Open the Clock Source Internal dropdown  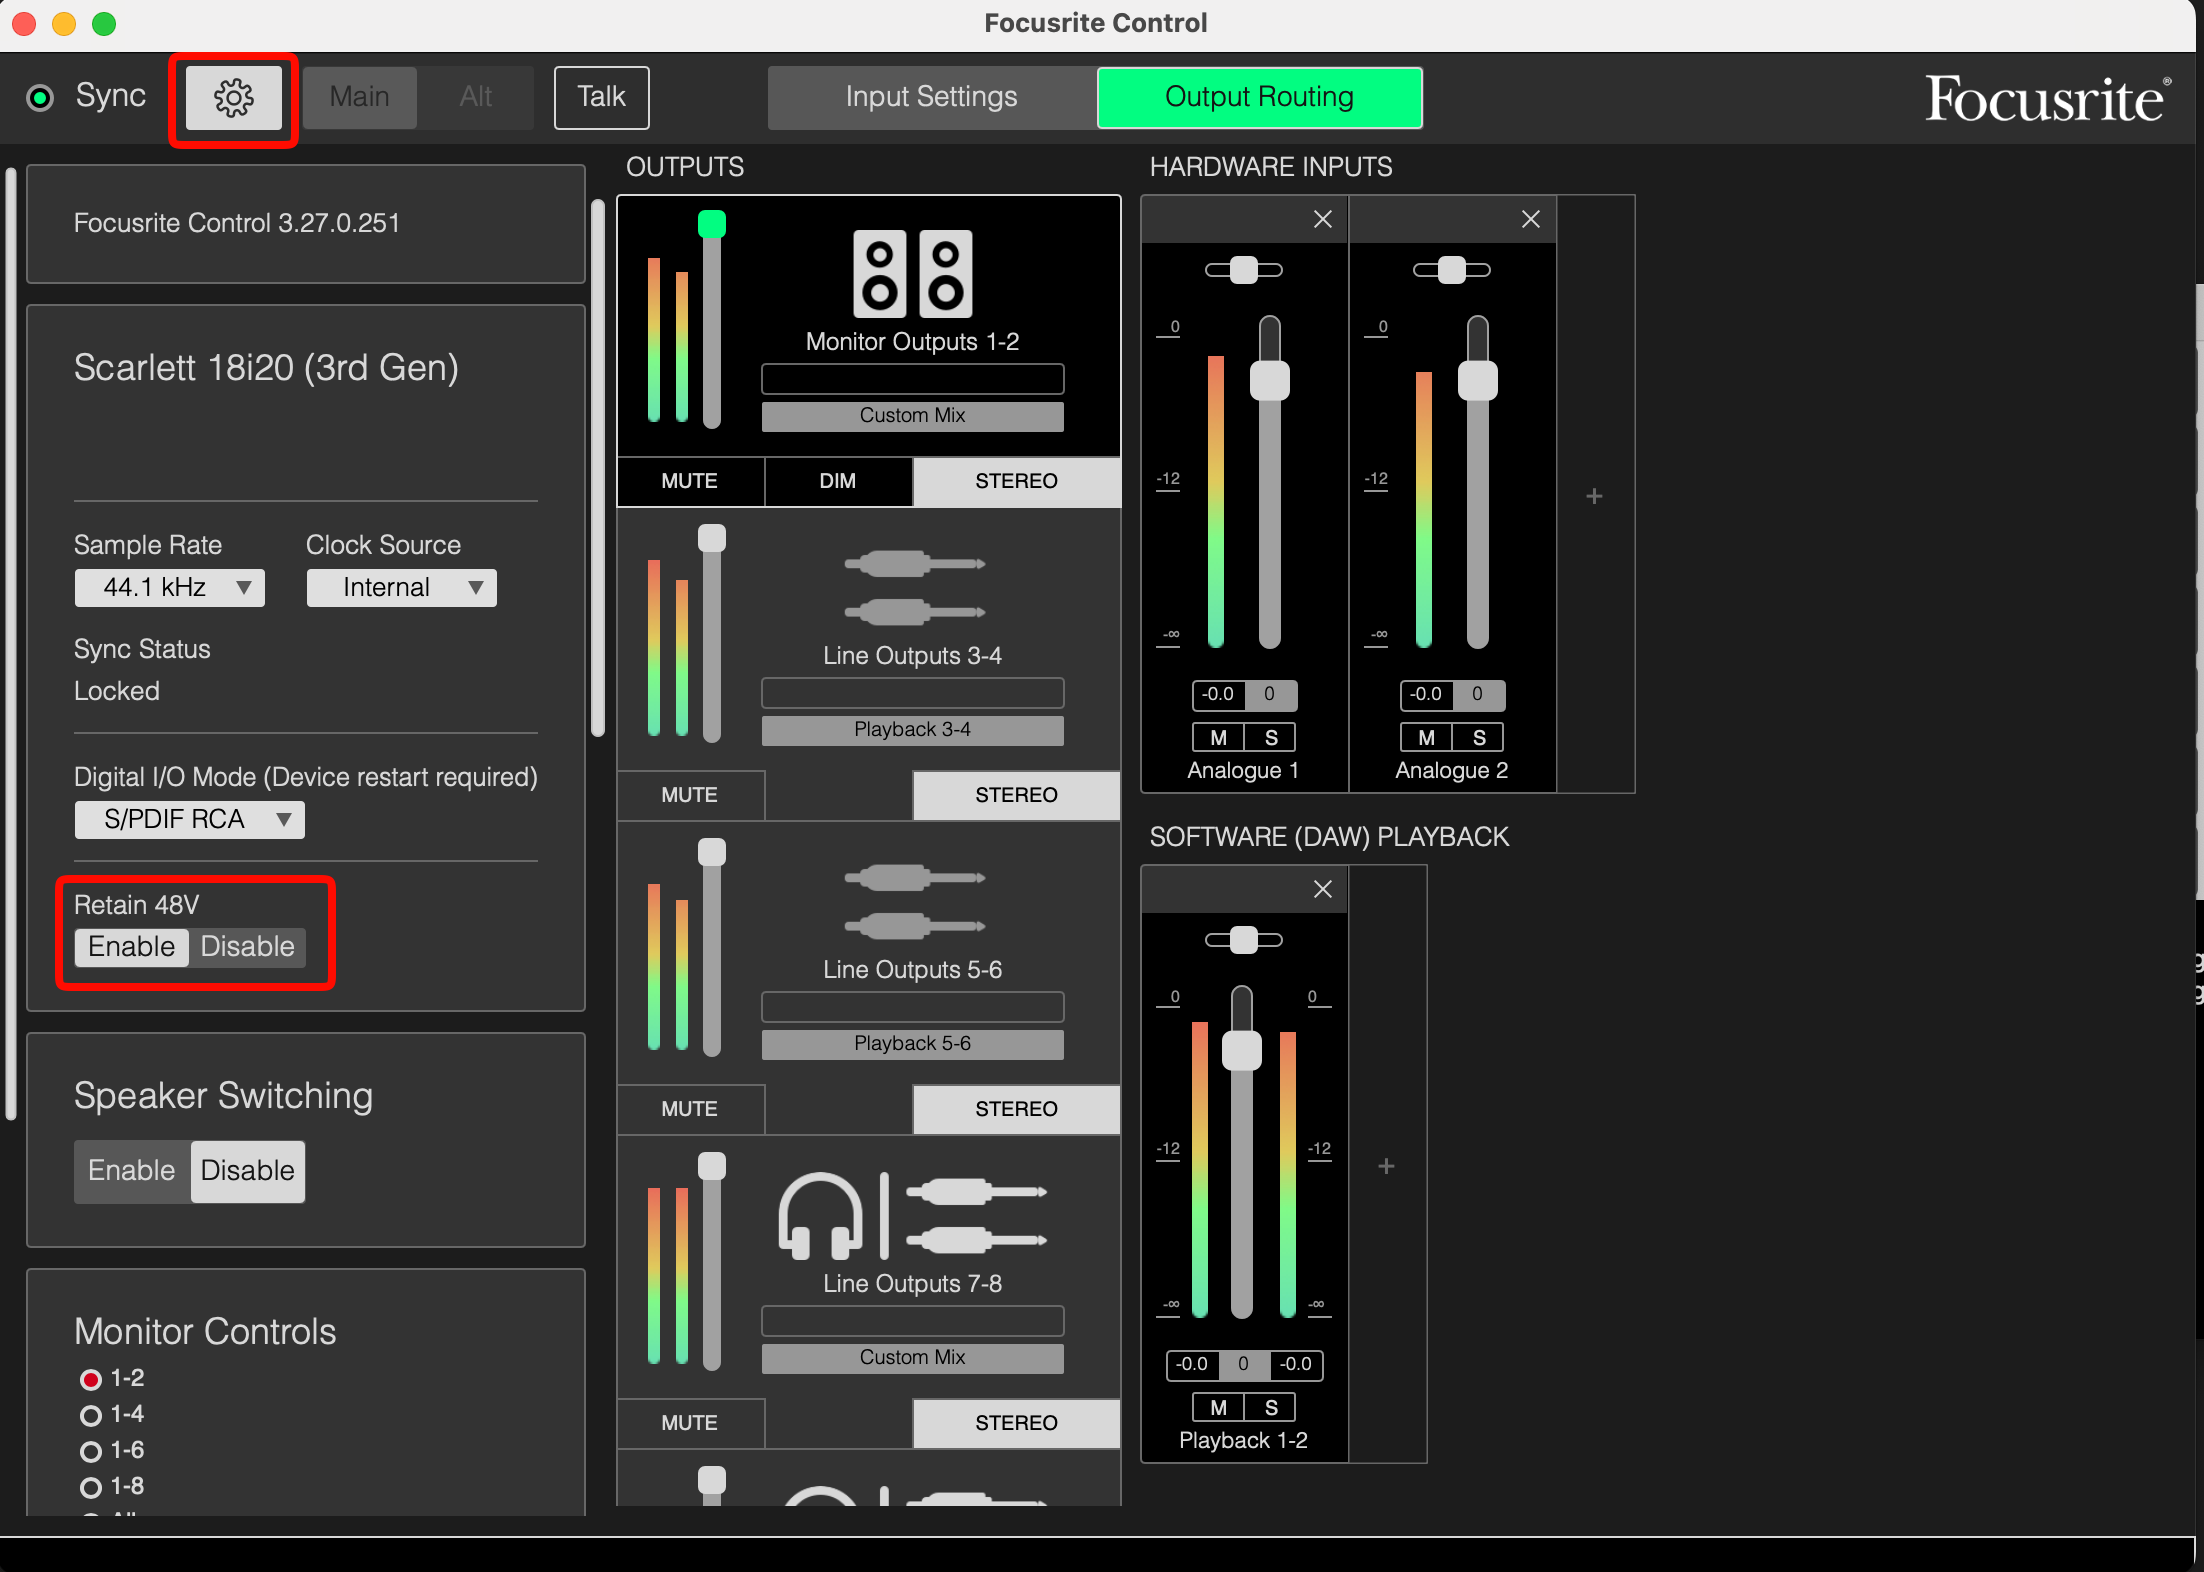tap(402, 588)
